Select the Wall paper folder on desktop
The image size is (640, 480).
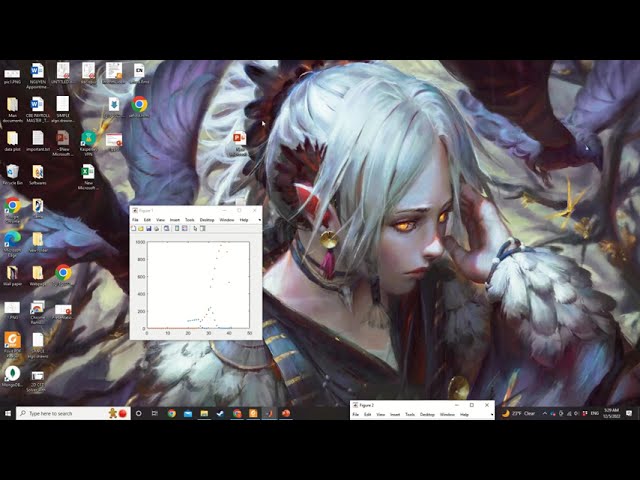click(x=13, y=276)
